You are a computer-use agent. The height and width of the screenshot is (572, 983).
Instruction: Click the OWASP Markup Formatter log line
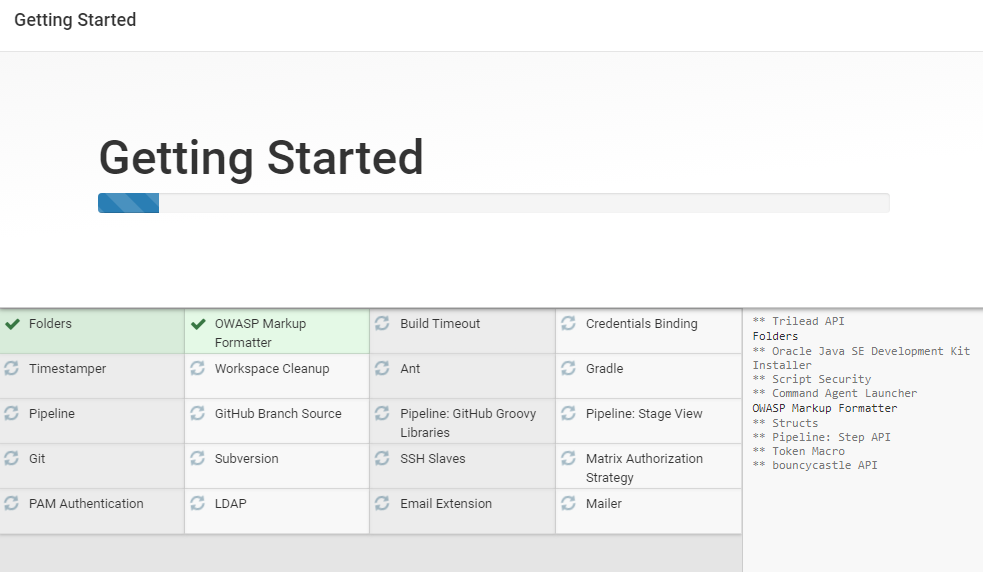coord(825,408)
